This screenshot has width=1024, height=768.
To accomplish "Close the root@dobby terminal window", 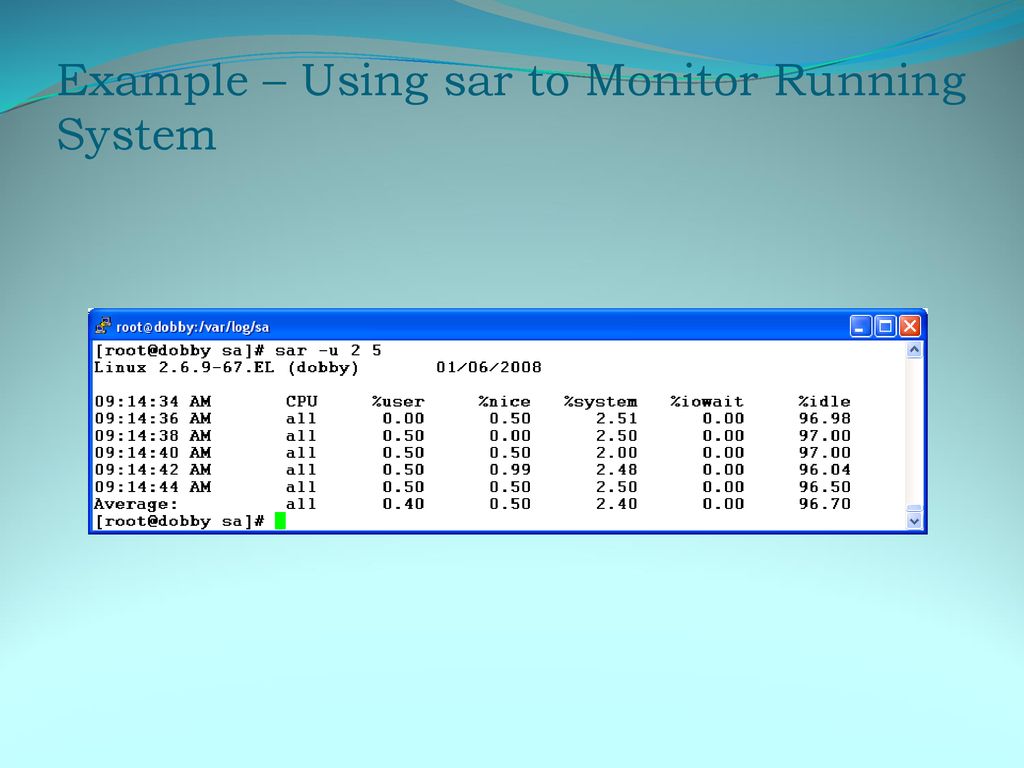I will [910, 326].
